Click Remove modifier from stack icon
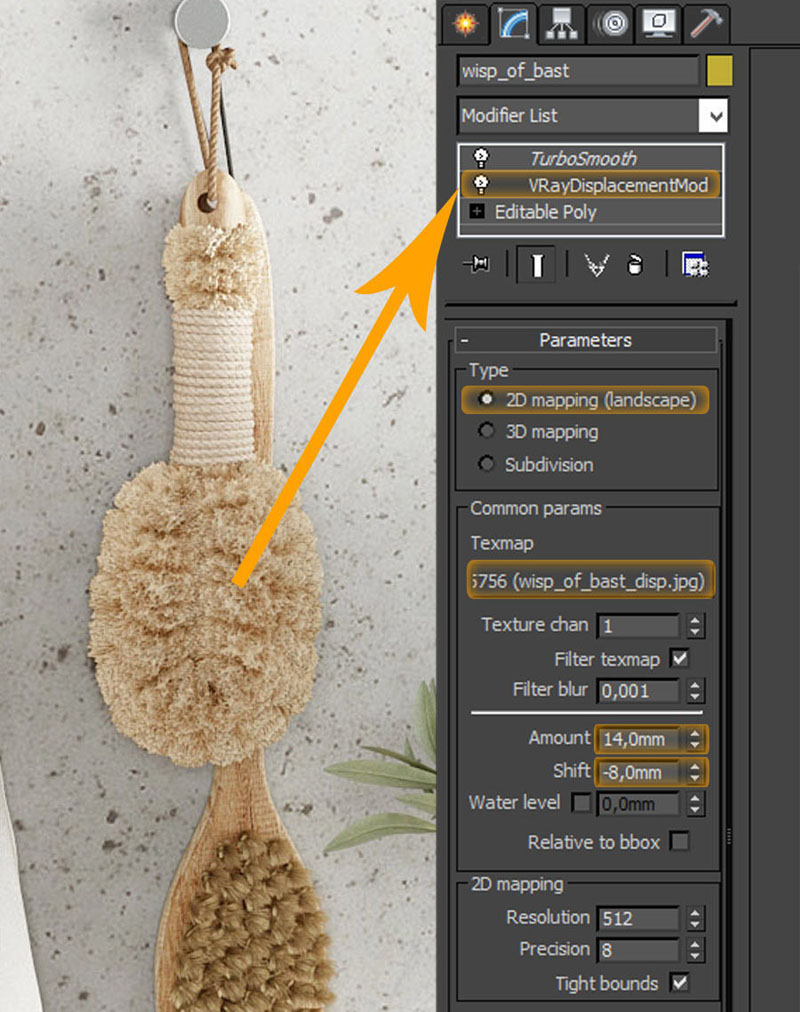Screen dimensions: 800x1012 tap(635, 265)
